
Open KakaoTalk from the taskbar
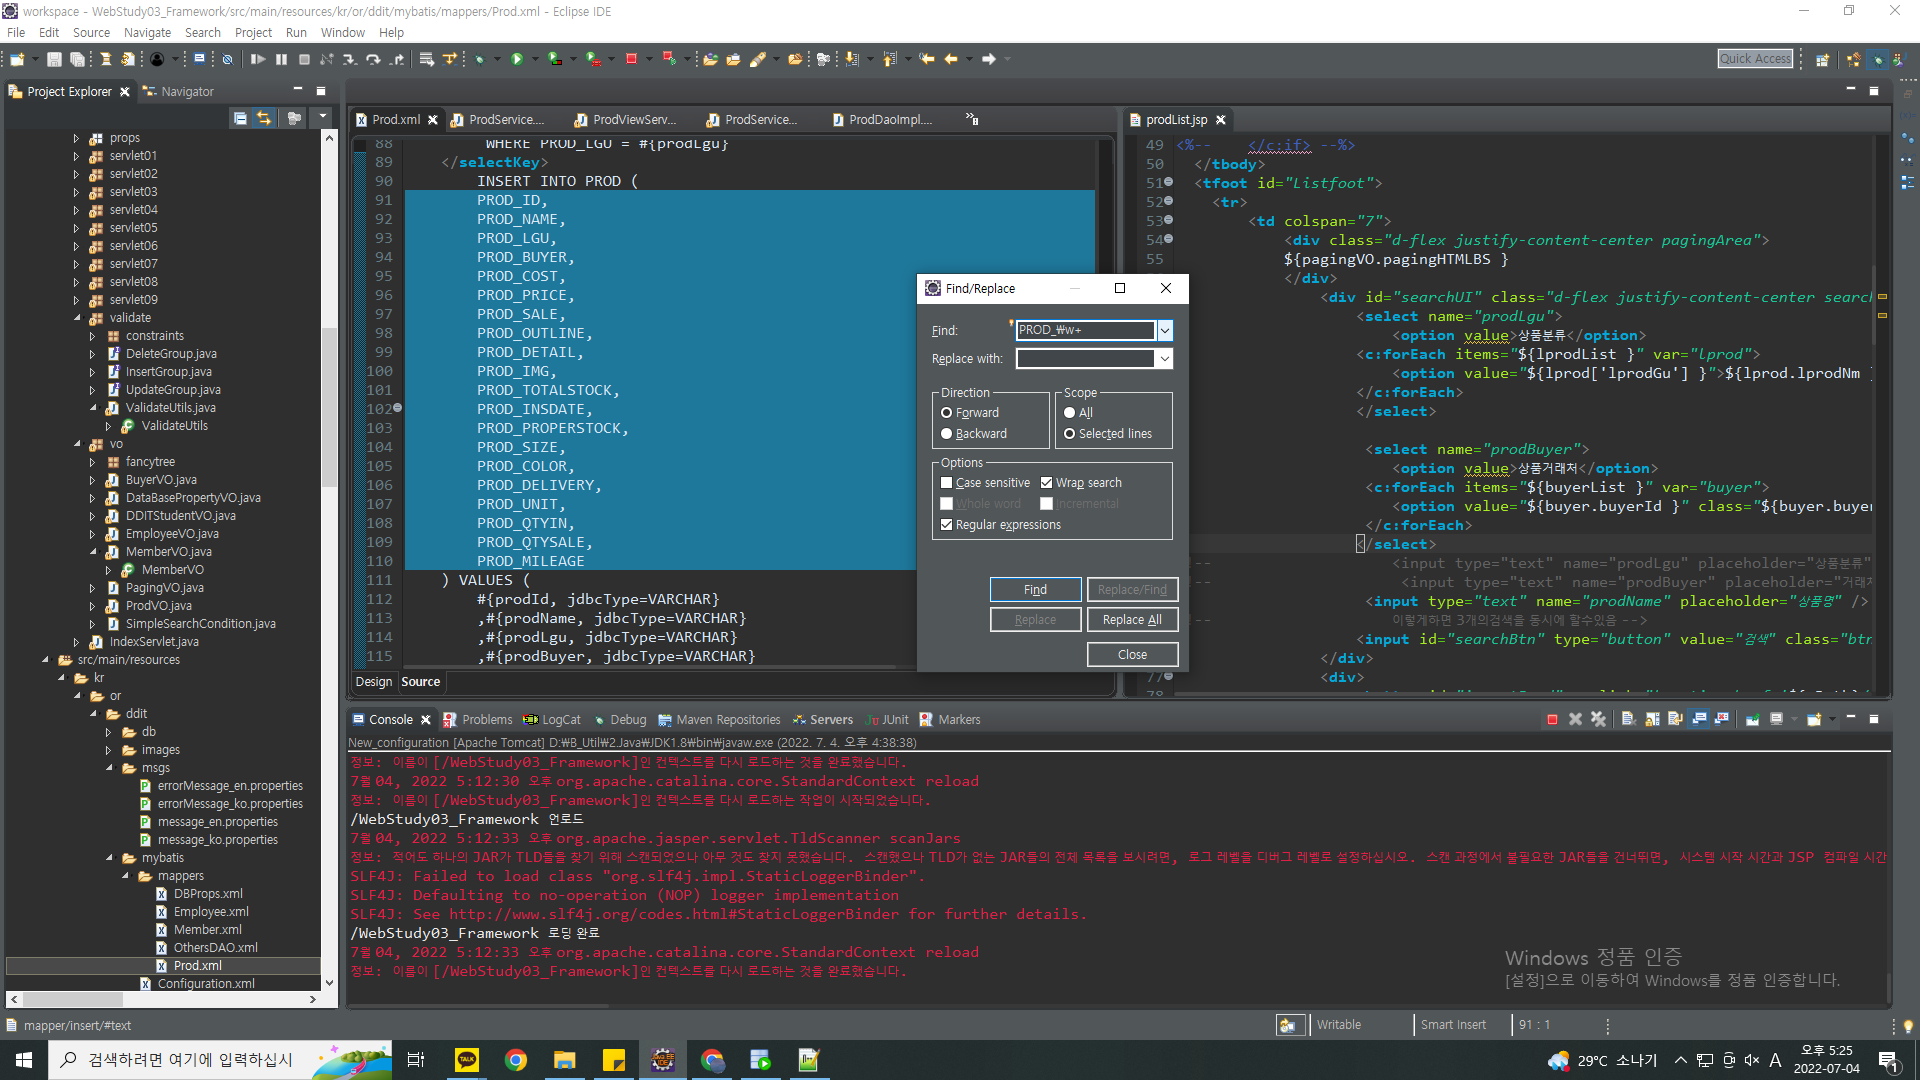pyautogui.click(x=467, y=1060)
